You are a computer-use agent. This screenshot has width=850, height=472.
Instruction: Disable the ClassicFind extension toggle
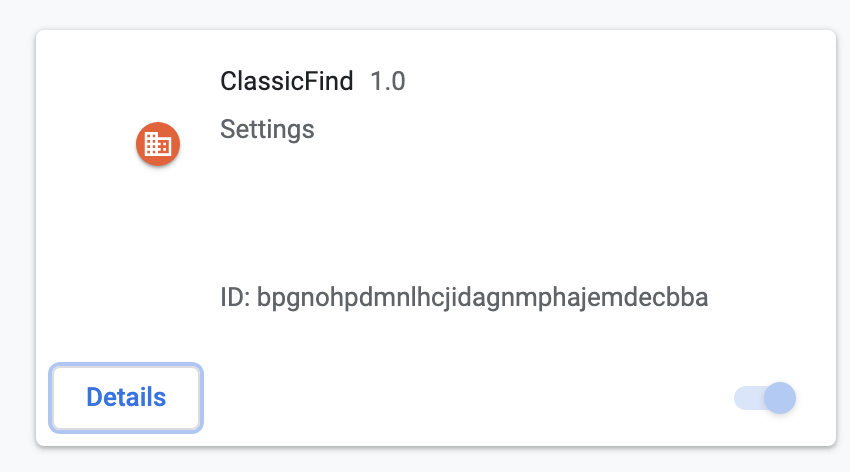point(765,398)
